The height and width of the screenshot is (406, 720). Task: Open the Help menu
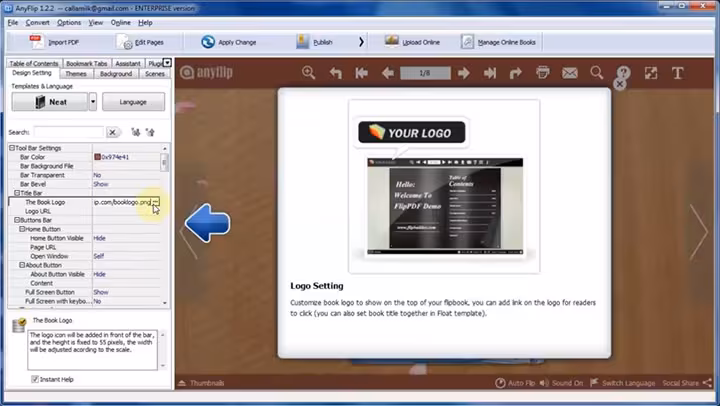pyautogui.click(x=145, y=23)
